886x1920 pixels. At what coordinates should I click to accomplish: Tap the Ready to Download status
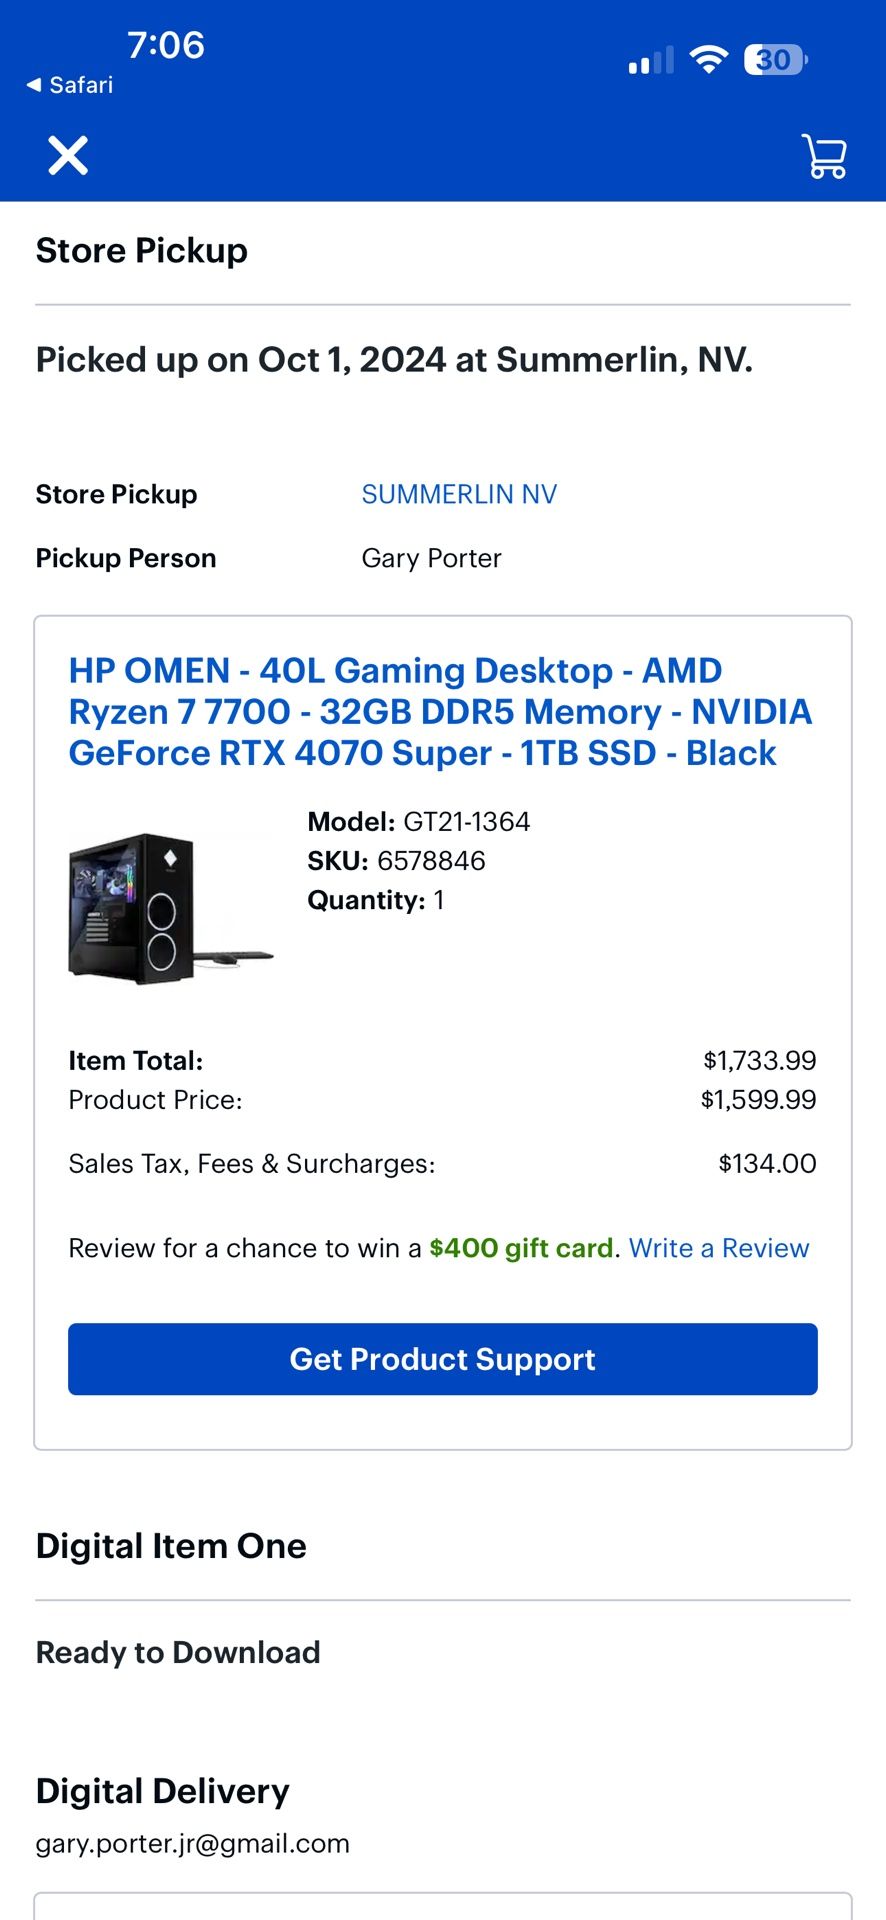178,1652
